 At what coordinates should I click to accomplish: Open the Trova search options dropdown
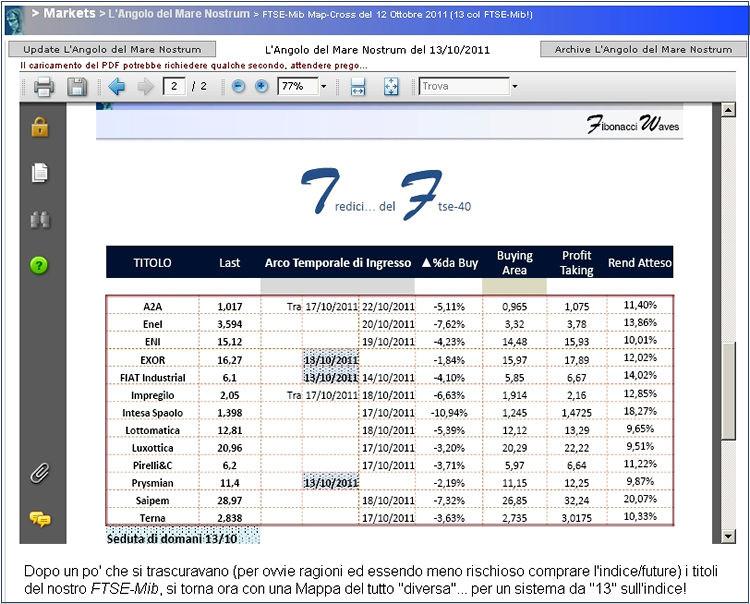click(515, 87)
